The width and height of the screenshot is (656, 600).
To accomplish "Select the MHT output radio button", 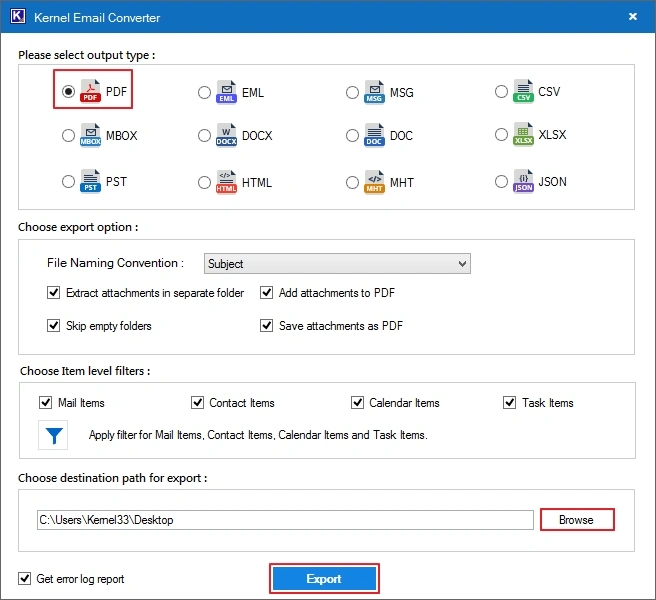I will (x=352, y=182).
